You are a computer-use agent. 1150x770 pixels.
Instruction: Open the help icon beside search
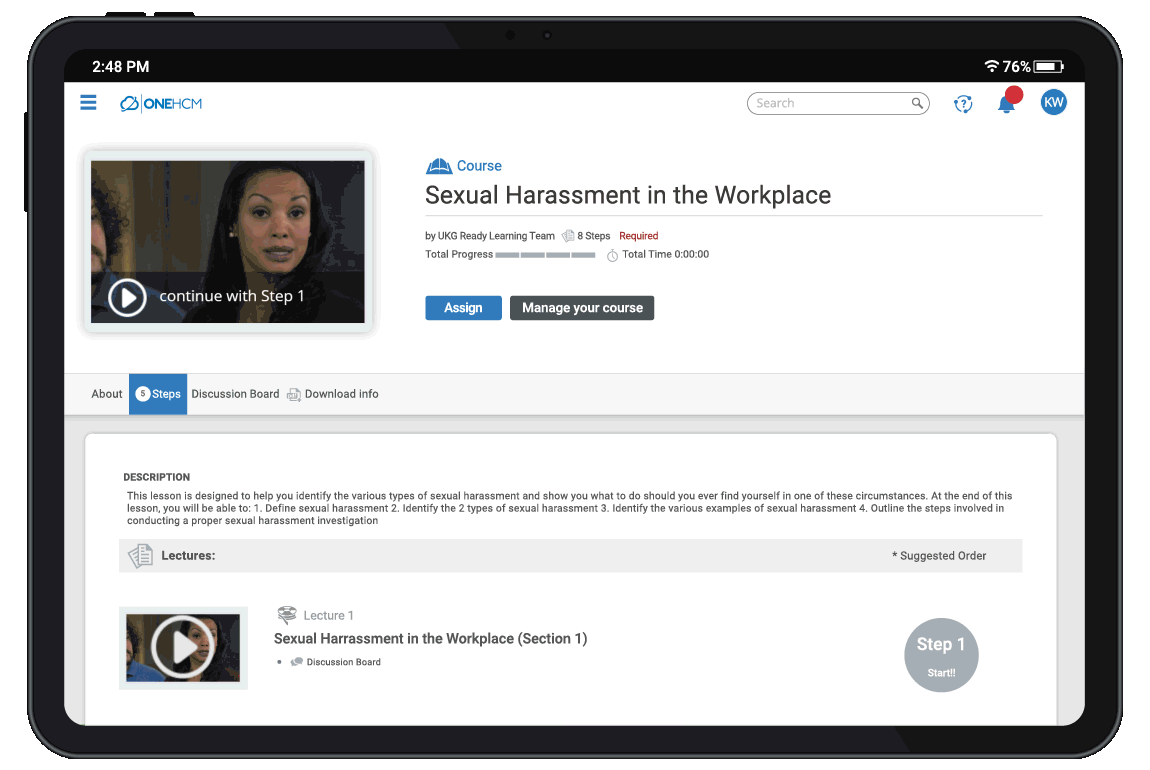(x=962, y=103)
